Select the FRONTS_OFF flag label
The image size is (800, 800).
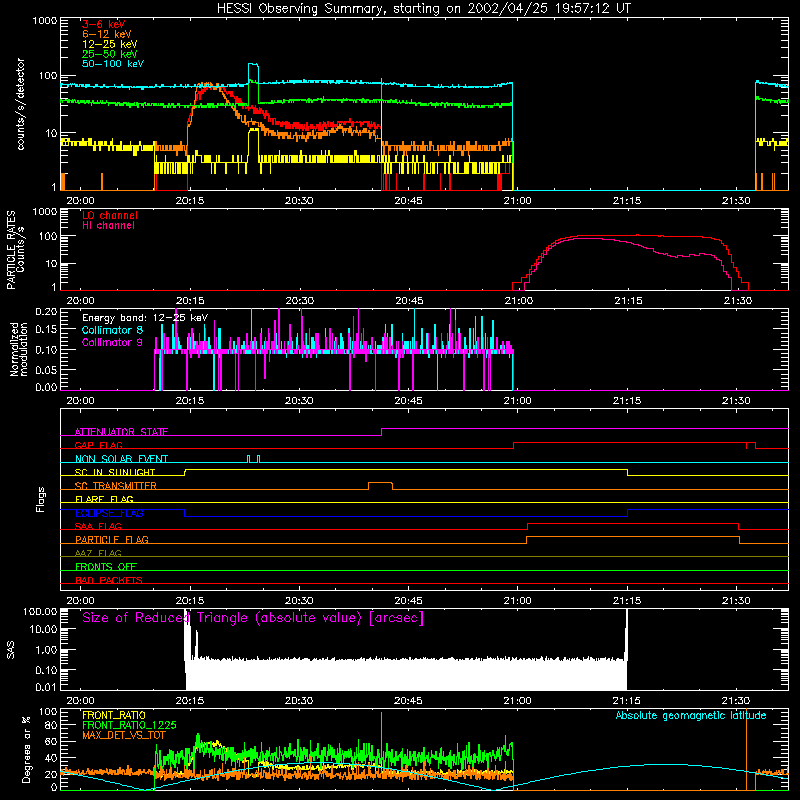pyautogui.click(x=106, y=566)
